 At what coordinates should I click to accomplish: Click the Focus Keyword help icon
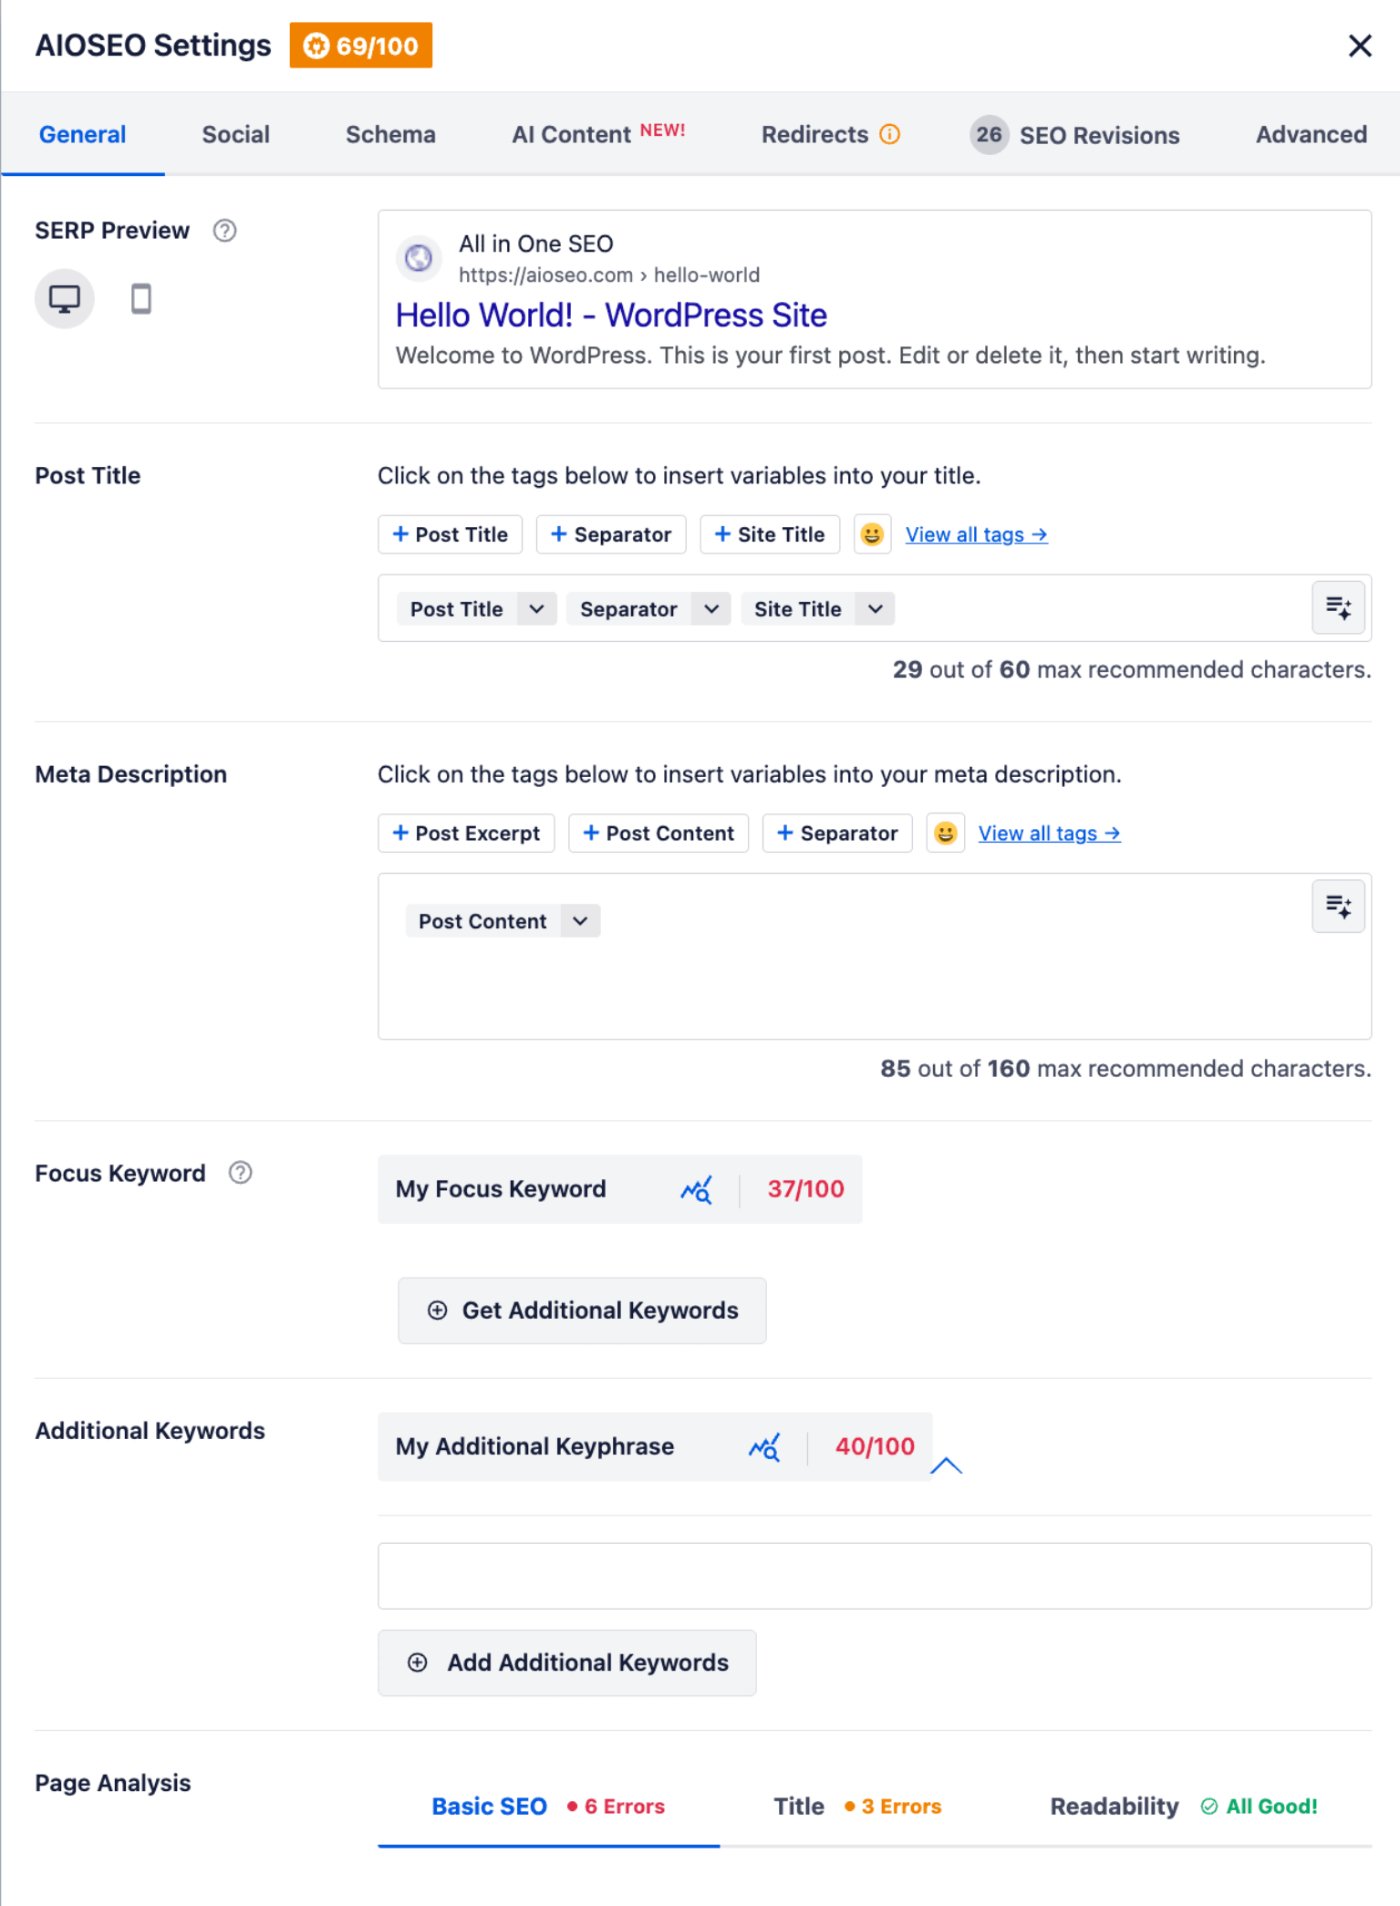pyautogui.click(x=240, y=1173)
